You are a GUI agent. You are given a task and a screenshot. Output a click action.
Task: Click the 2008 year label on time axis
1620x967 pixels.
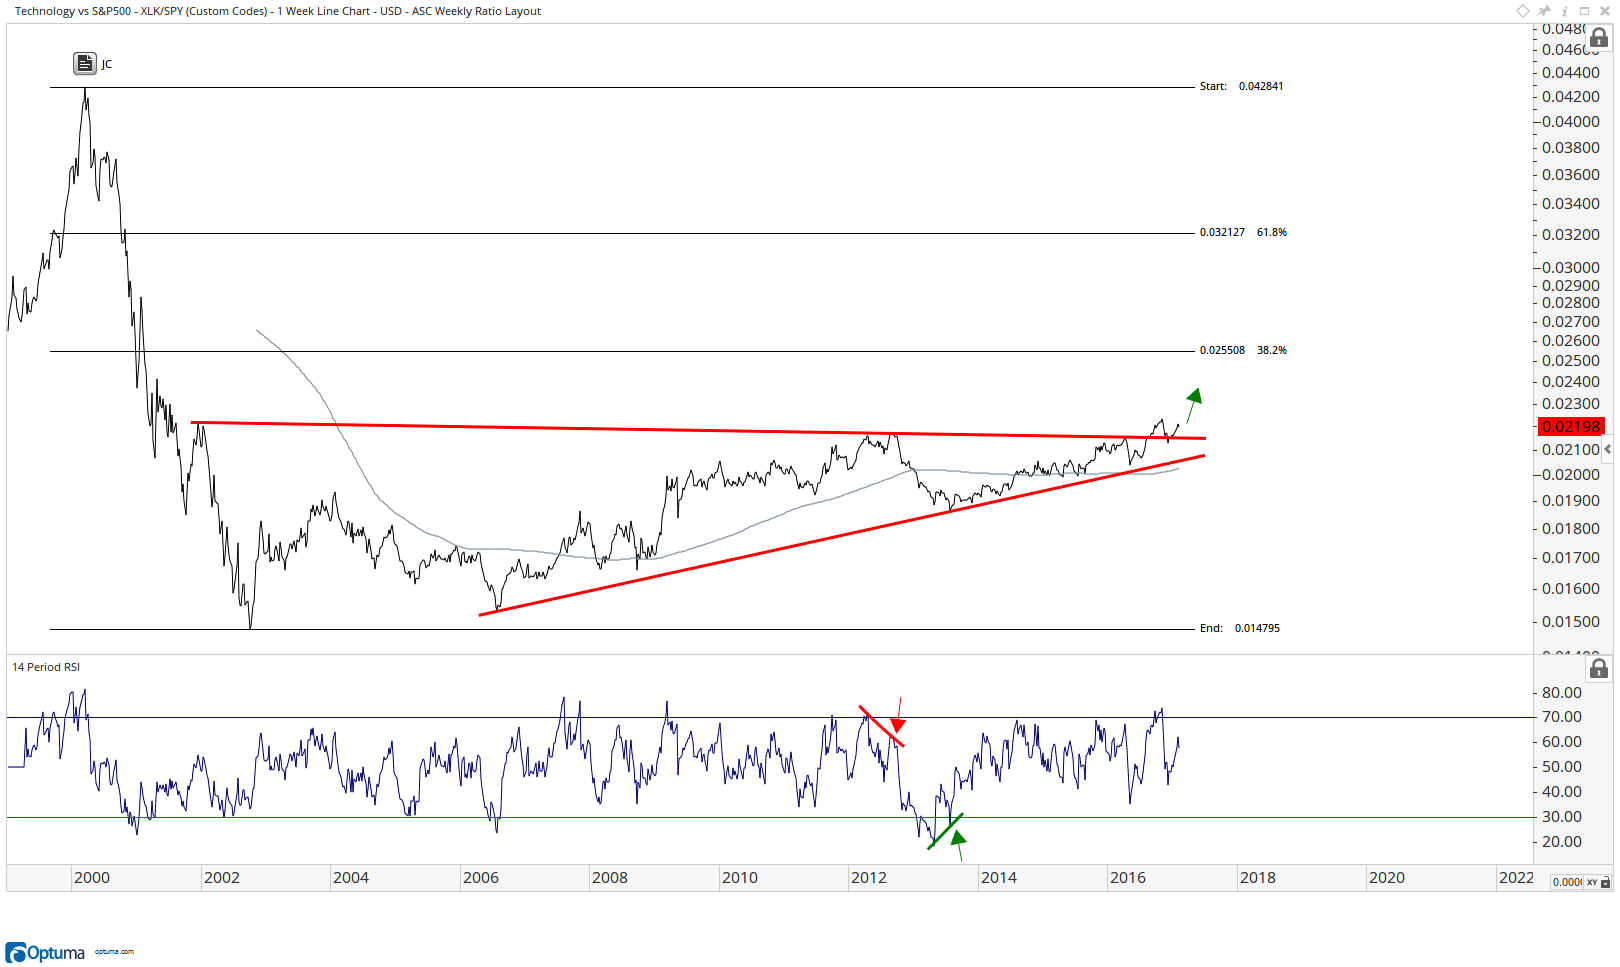[610, 878]
